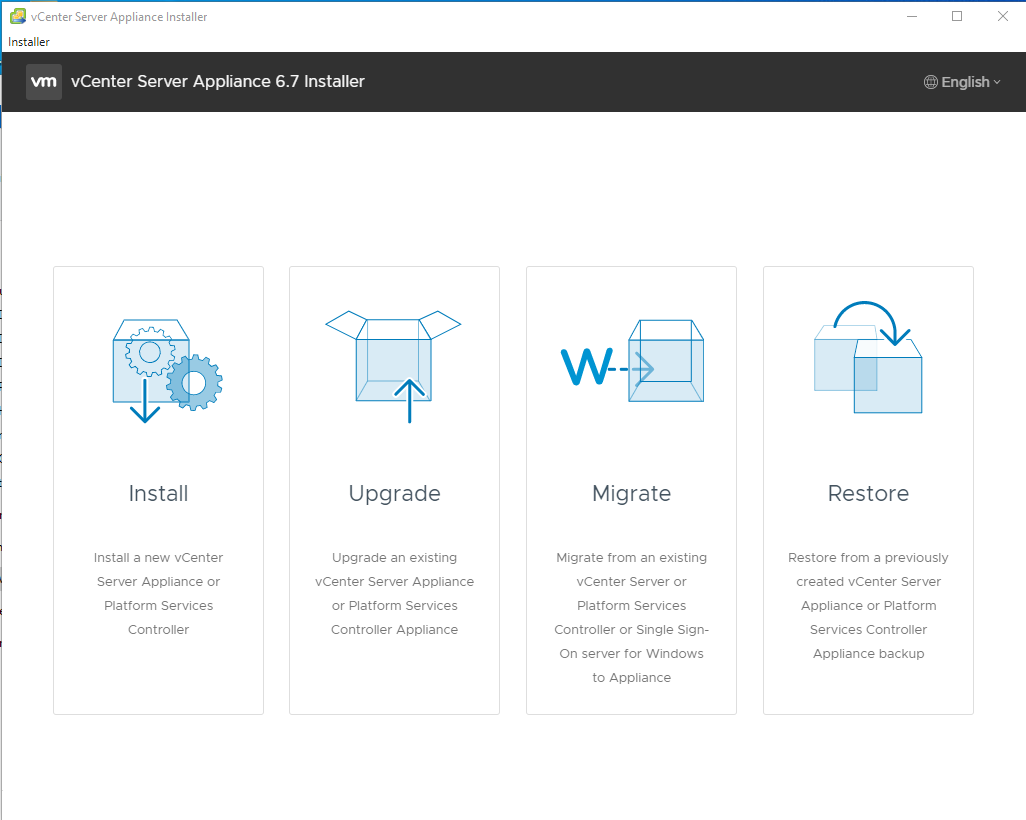Select the Restore heading
Viewport: 1026px width, 820px height.
click(x=868, y=493)
